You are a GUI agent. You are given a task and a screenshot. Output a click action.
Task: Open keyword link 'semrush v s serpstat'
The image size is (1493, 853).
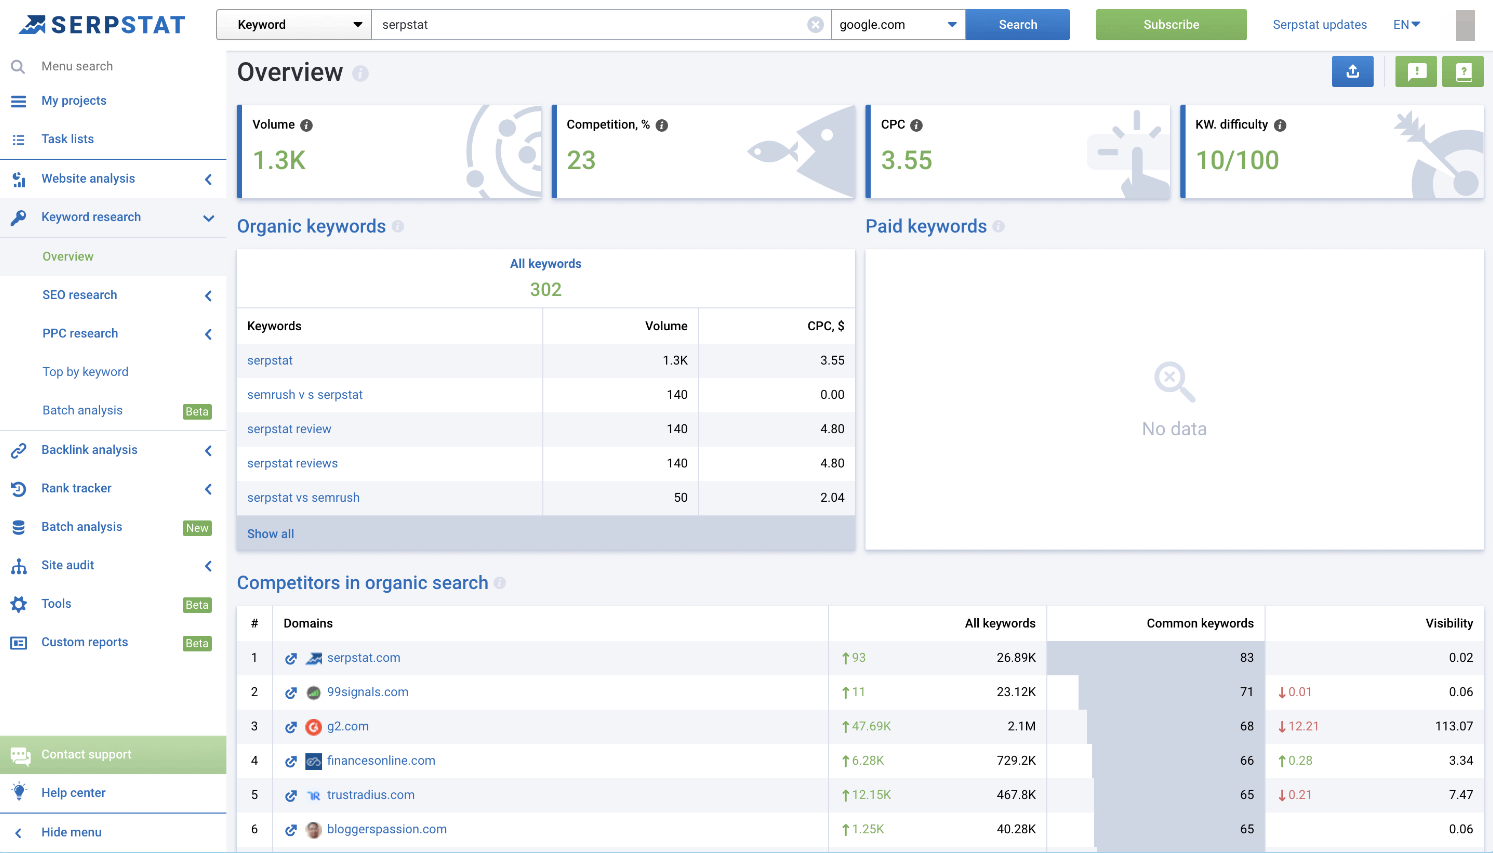coord(305,395)
